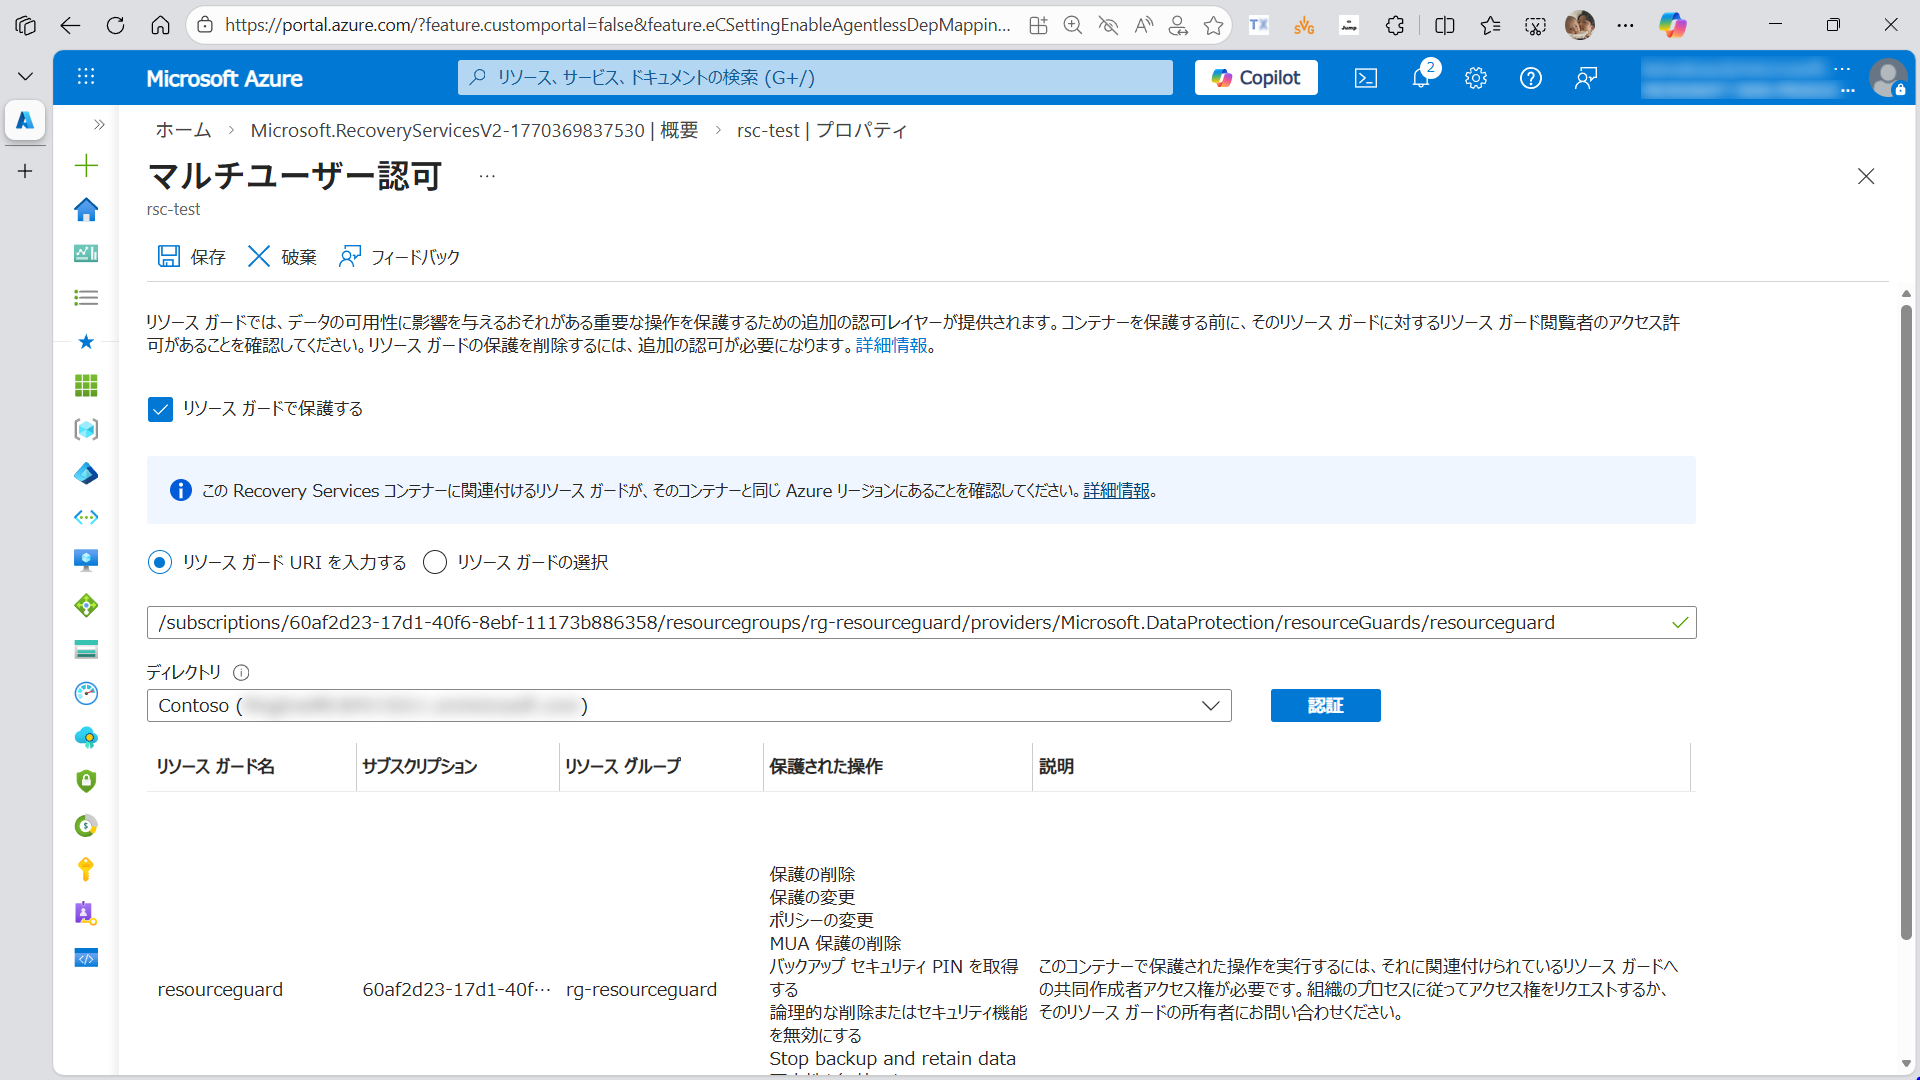Open the portal Settings gear
Screen dimensions: 1920x1080
coord(1476,77)
